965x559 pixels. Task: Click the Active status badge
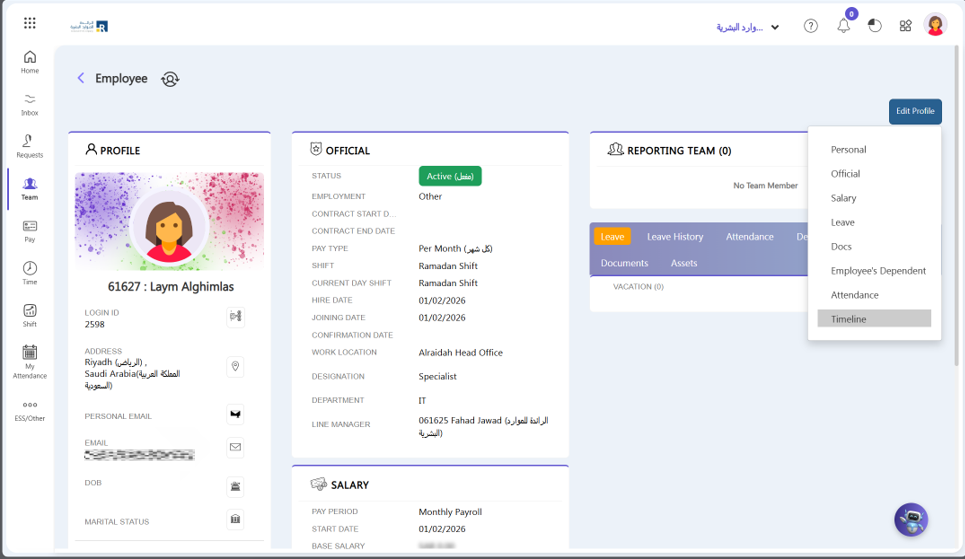pyautogui.click(x=450, y=176)
